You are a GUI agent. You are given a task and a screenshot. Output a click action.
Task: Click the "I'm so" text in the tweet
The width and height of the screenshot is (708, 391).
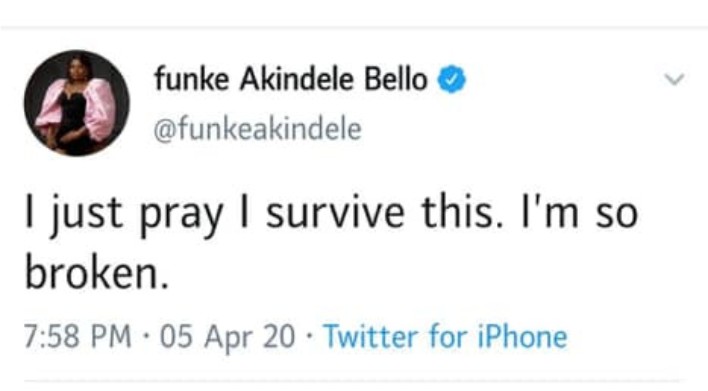pyautogui.click(x=580, y=212)
